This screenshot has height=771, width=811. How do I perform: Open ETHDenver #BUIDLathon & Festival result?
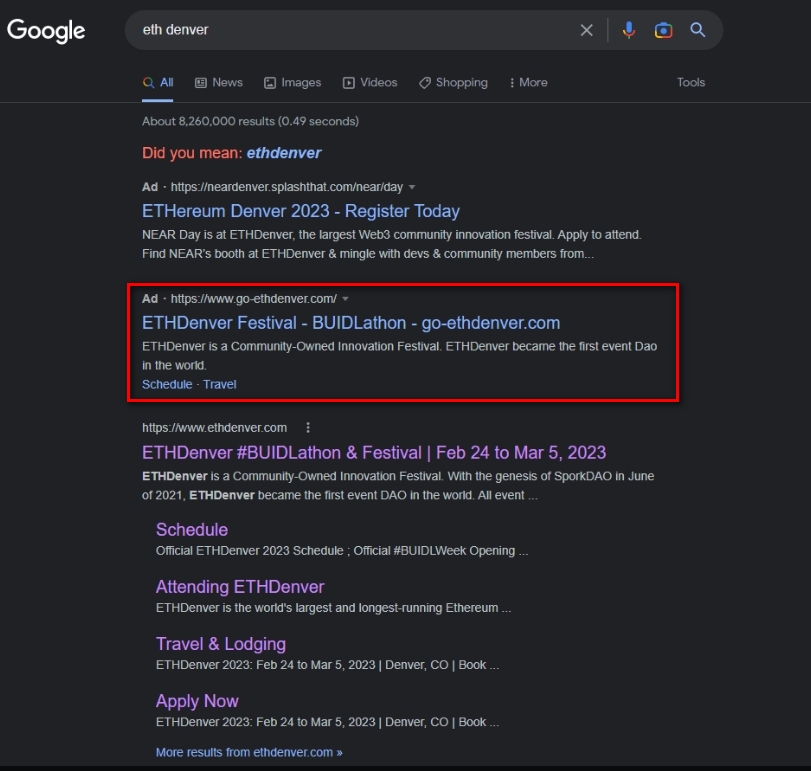[x=373, y=452]
